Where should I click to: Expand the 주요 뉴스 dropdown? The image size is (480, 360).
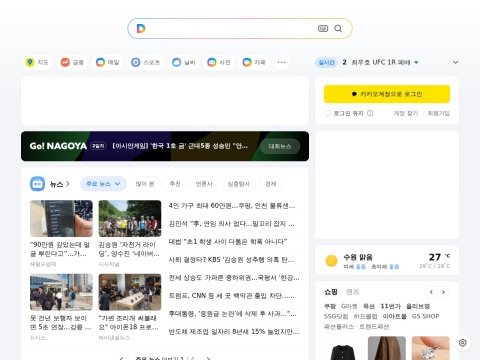pos(103,184)
